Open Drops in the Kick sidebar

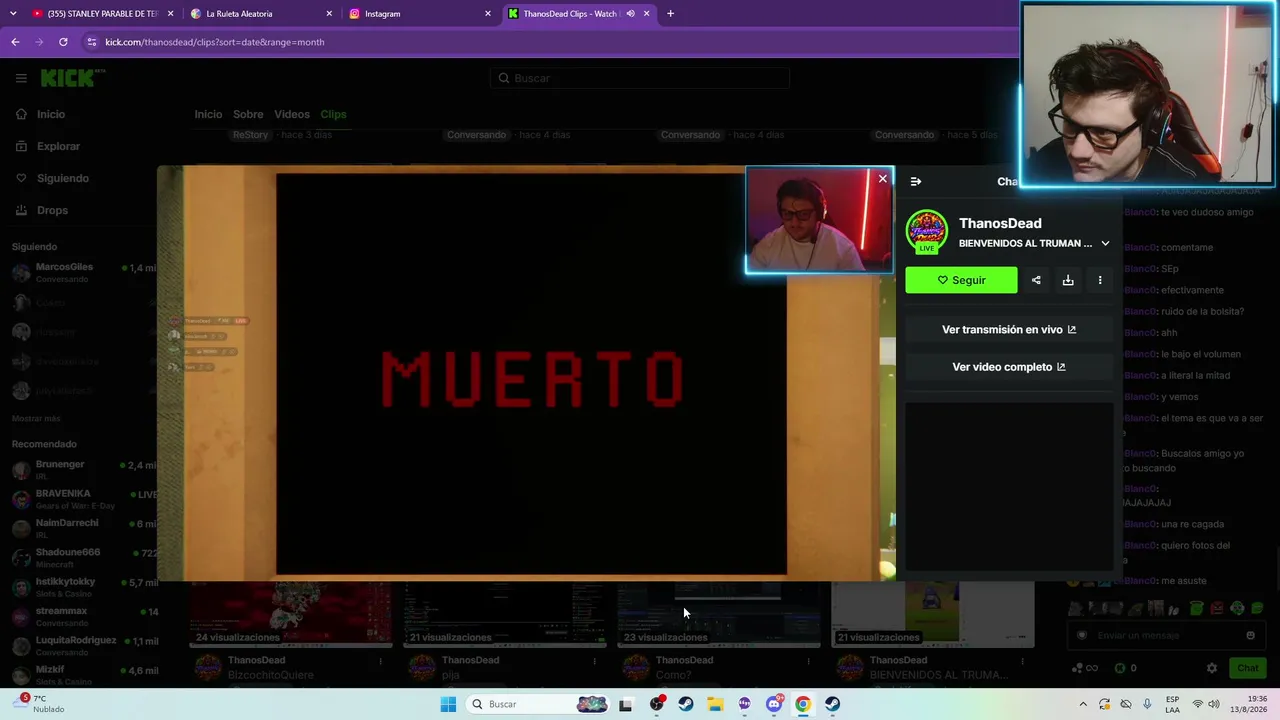click(x=42, y=210)
